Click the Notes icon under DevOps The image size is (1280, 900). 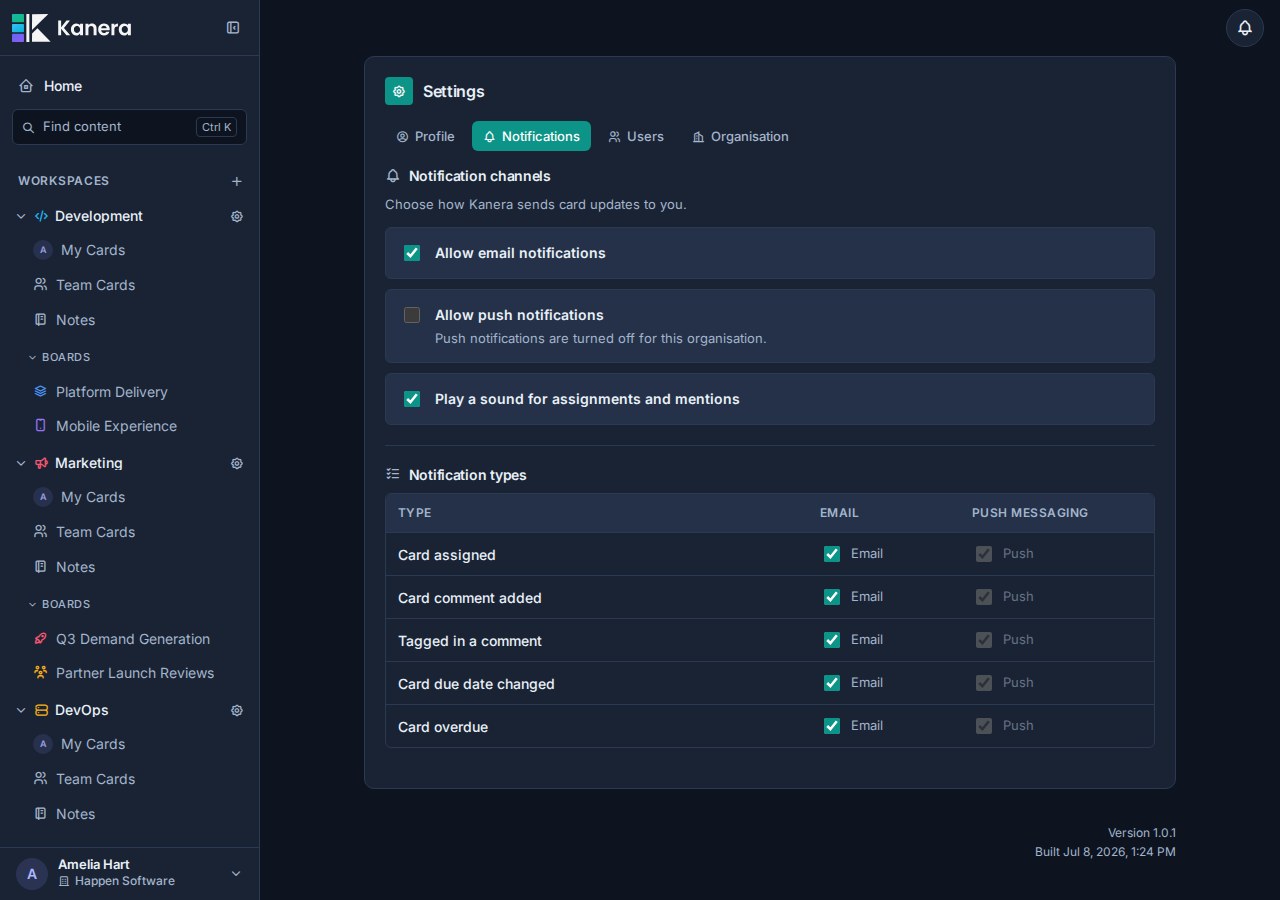40,814
